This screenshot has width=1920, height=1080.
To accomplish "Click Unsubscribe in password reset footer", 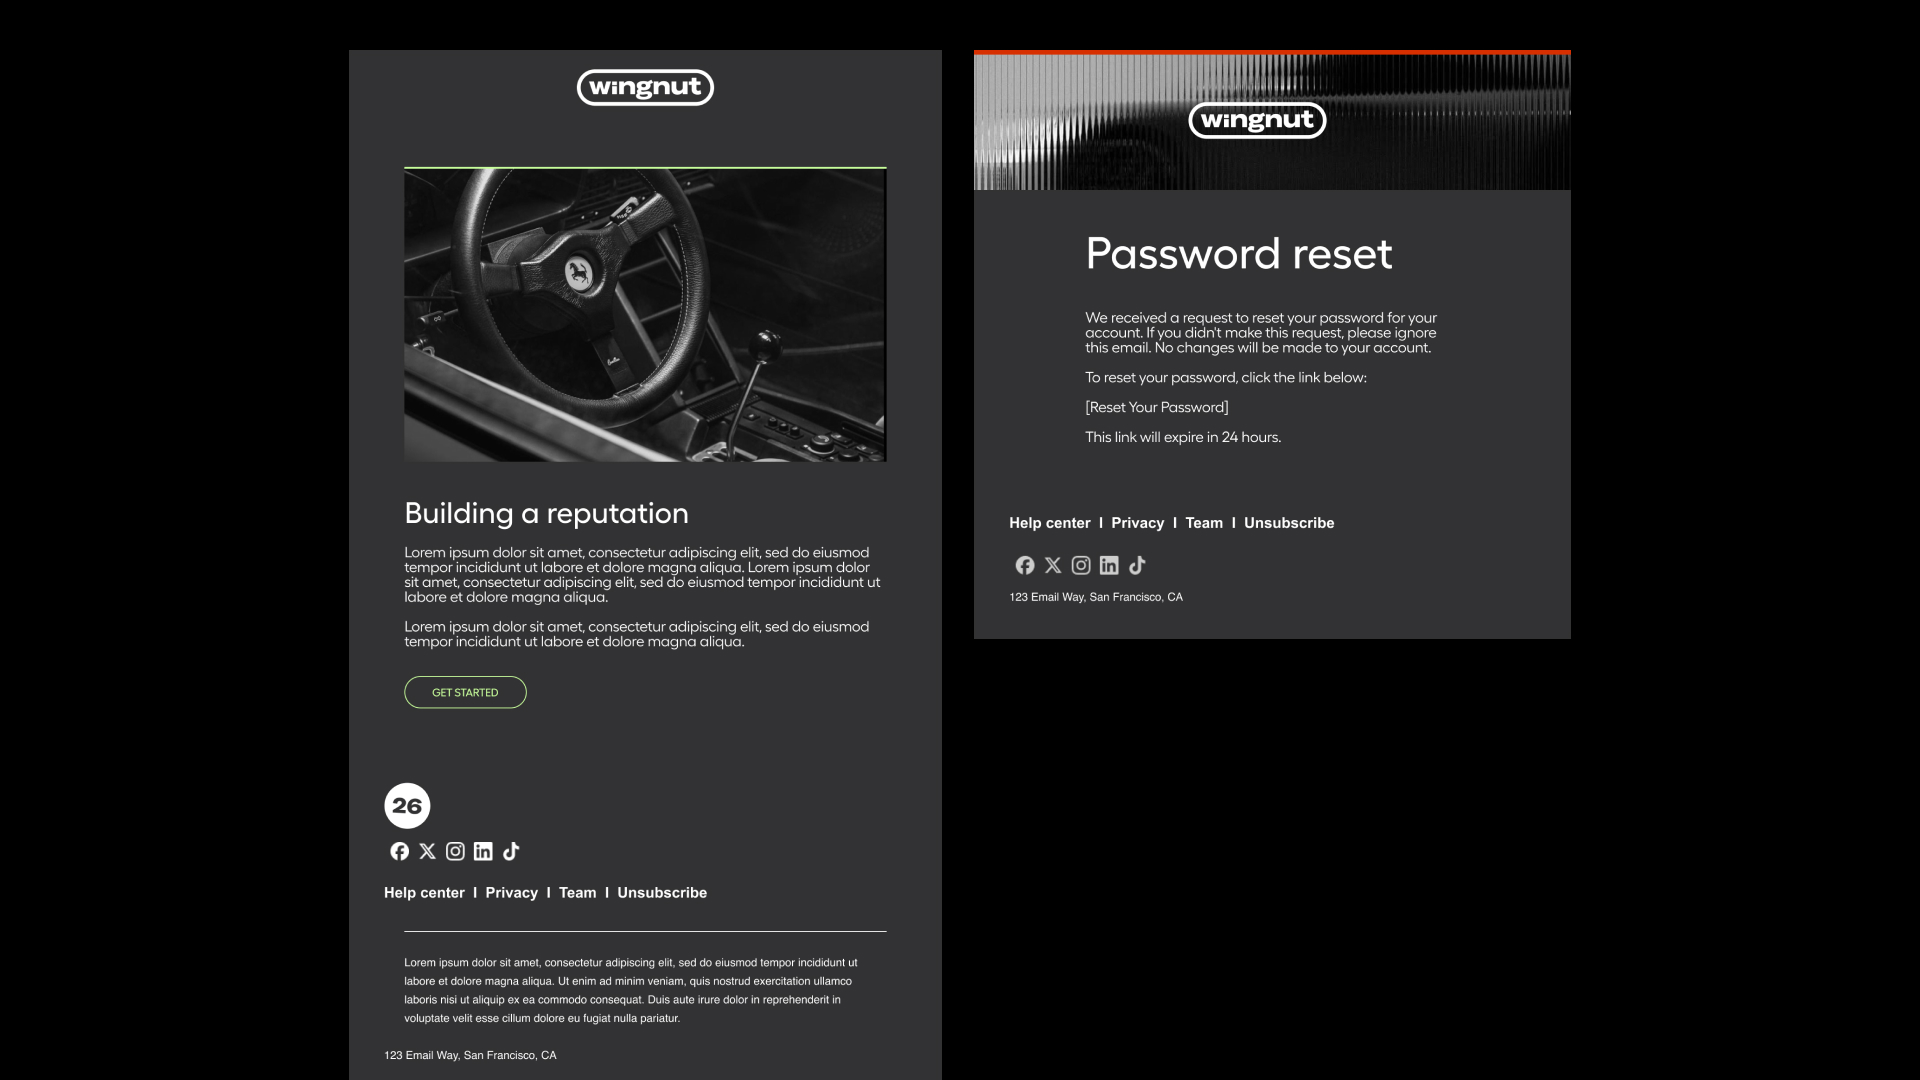I will tap(1288, 523).
